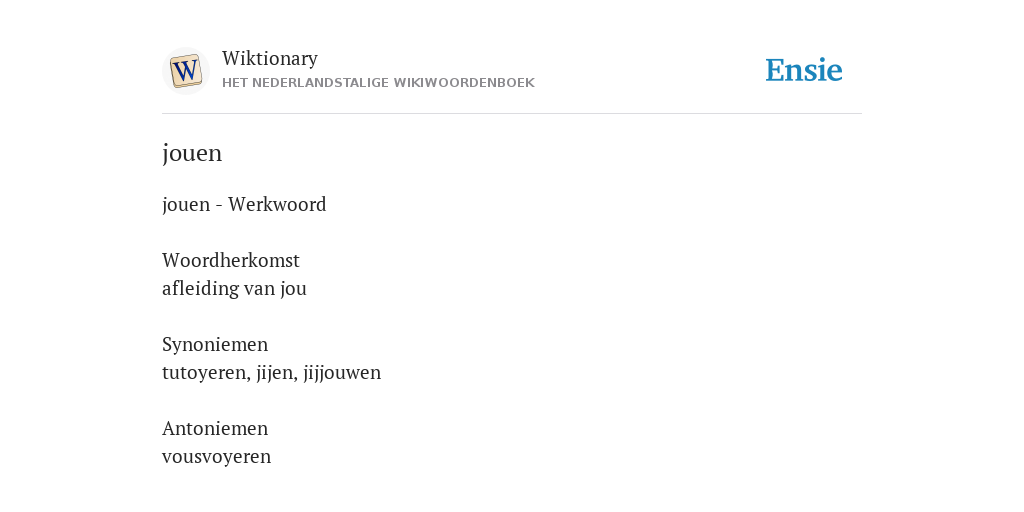Click the round avatar around Wiktionary logo
This screenshot has width=1024, height=512.
(x=185, y=71)
